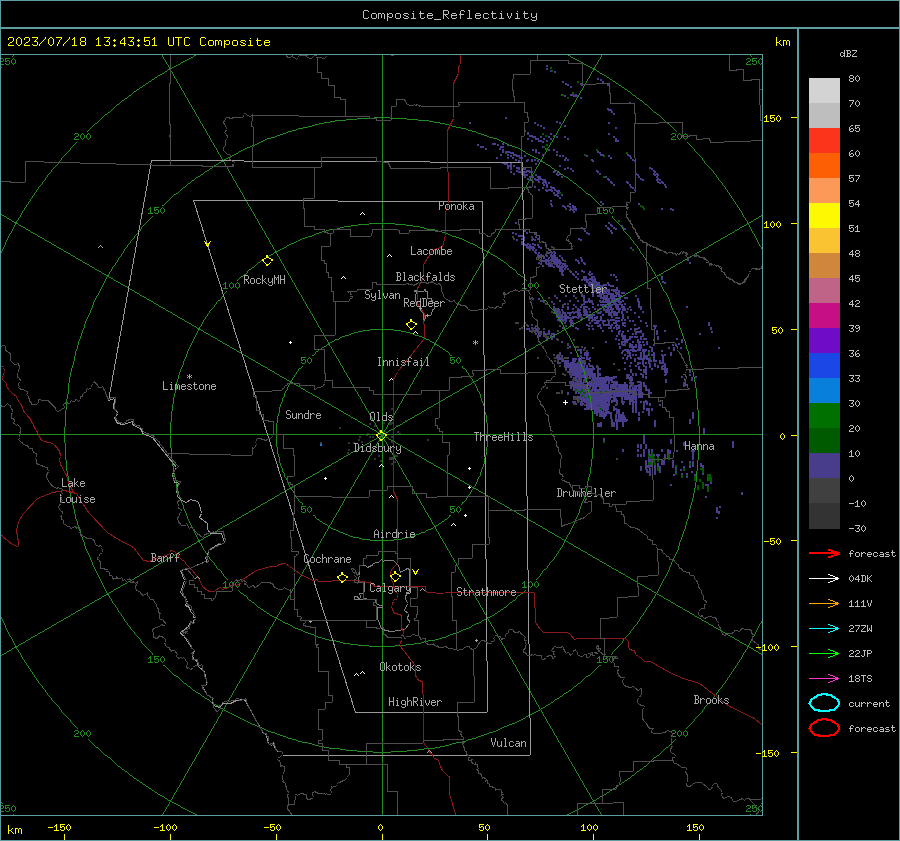Select the Drumheller city label
This screenshot has height=841, width=900.
point(586,493)
